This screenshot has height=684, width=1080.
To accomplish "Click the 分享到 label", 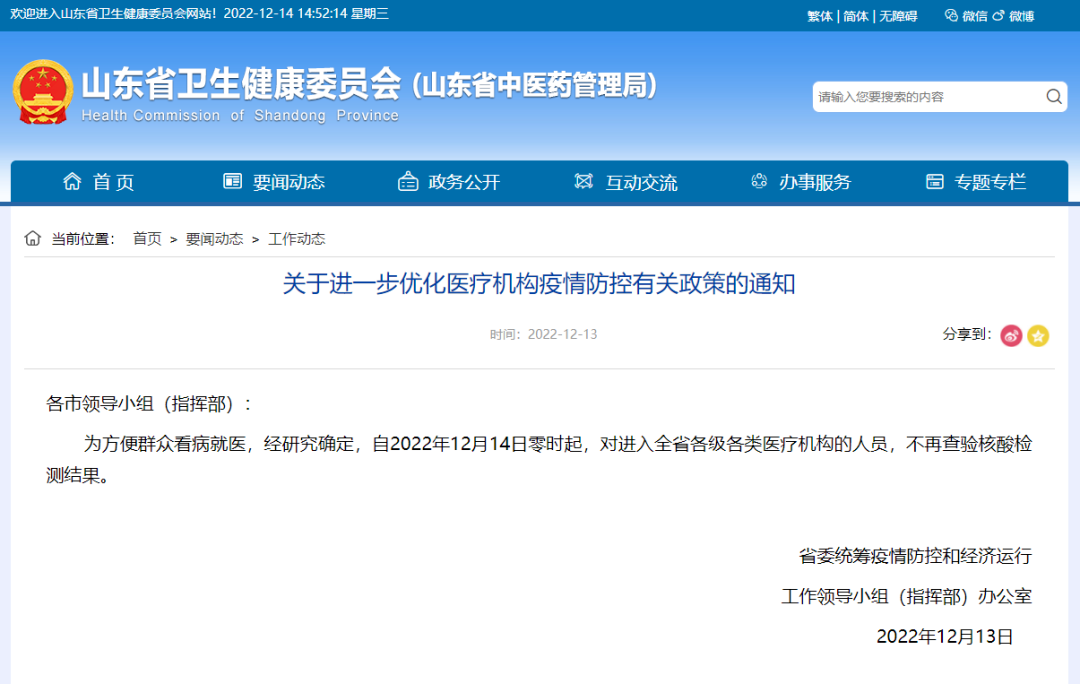I will coord(967,334).
